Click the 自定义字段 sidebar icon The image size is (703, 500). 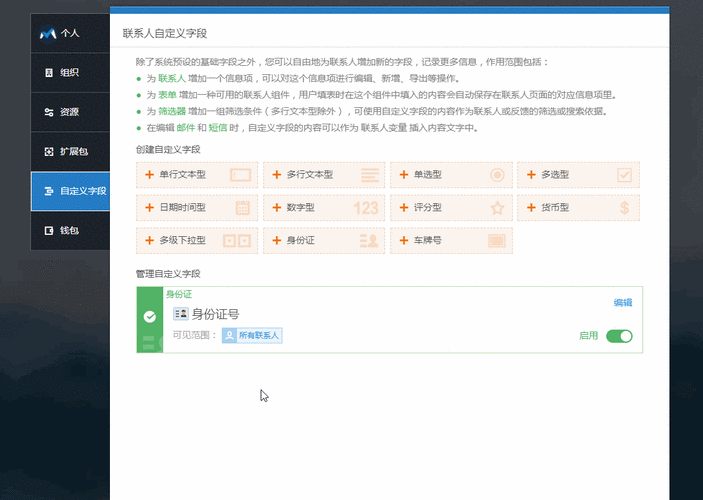click(x=49, y=191)
